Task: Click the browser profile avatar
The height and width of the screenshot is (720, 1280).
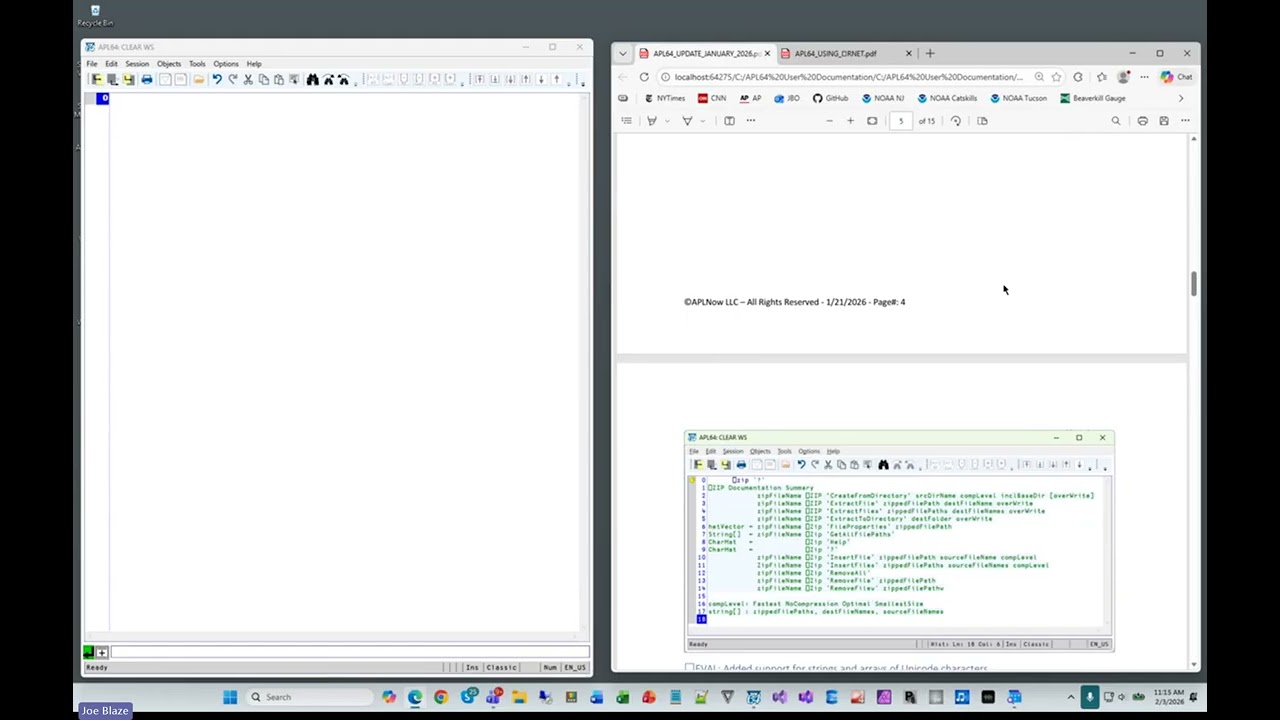Action: tap(1123, 77)
